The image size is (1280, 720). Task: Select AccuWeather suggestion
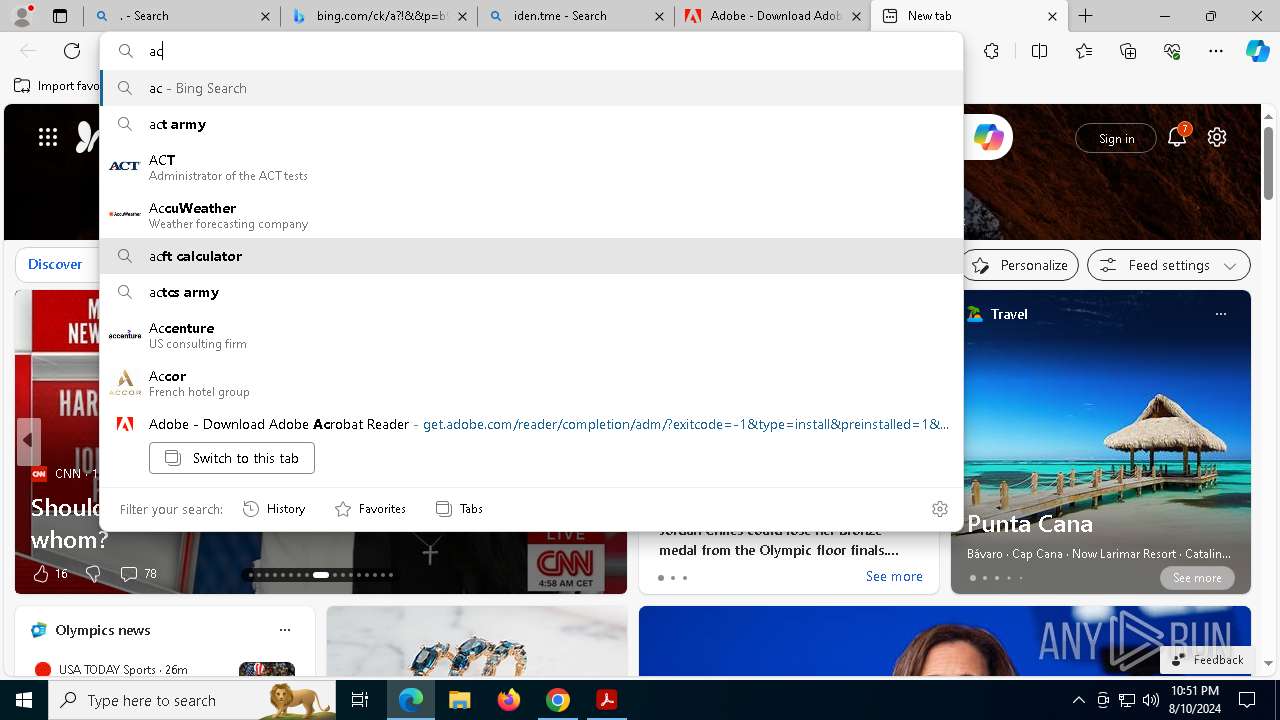(531, 214)
